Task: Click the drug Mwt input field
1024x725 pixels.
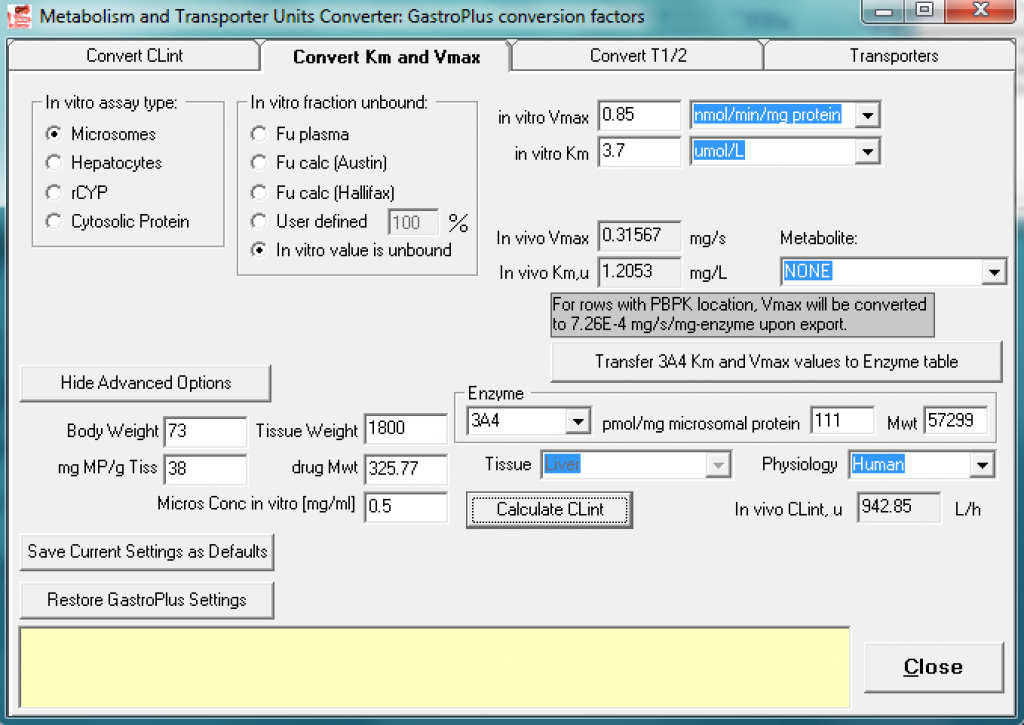Action: [406, 468]
